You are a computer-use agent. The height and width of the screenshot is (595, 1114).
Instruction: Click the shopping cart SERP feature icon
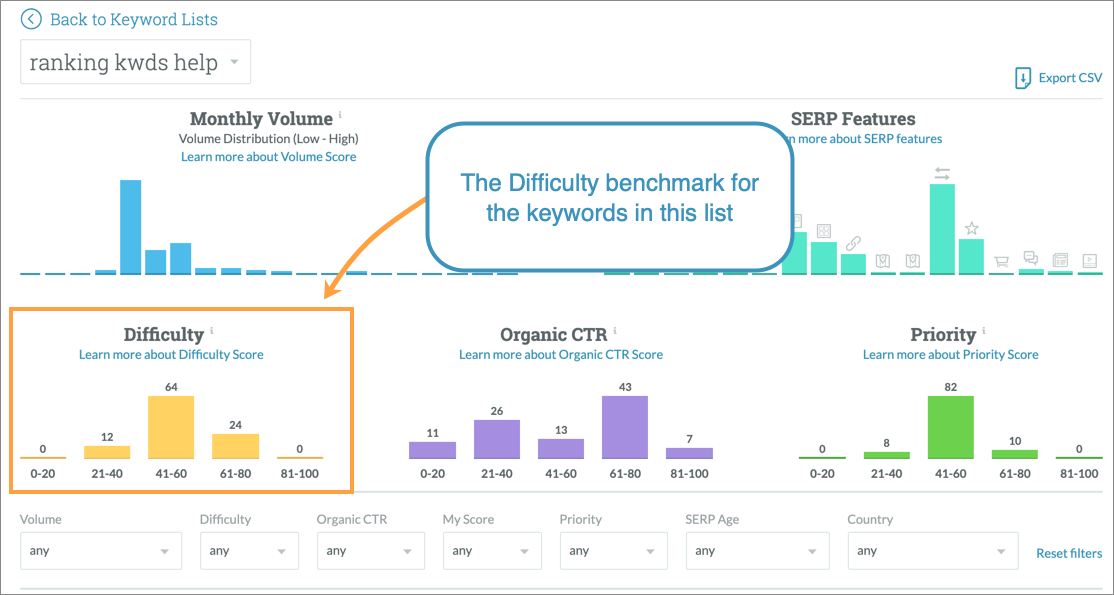point(1001,262)
